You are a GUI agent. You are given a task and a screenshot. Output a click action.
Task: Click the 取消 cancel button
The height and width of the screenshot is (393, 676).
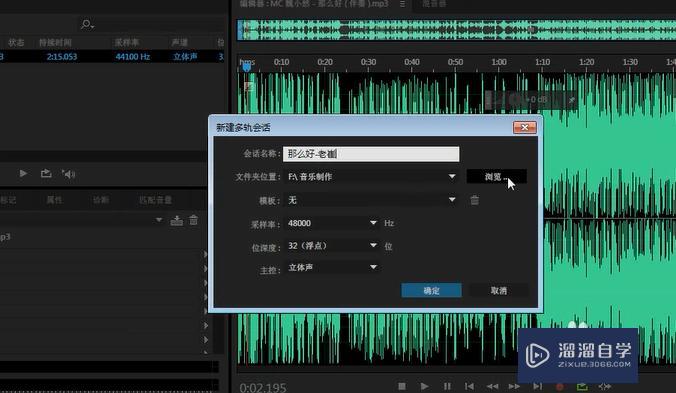(x=498, y=290)
